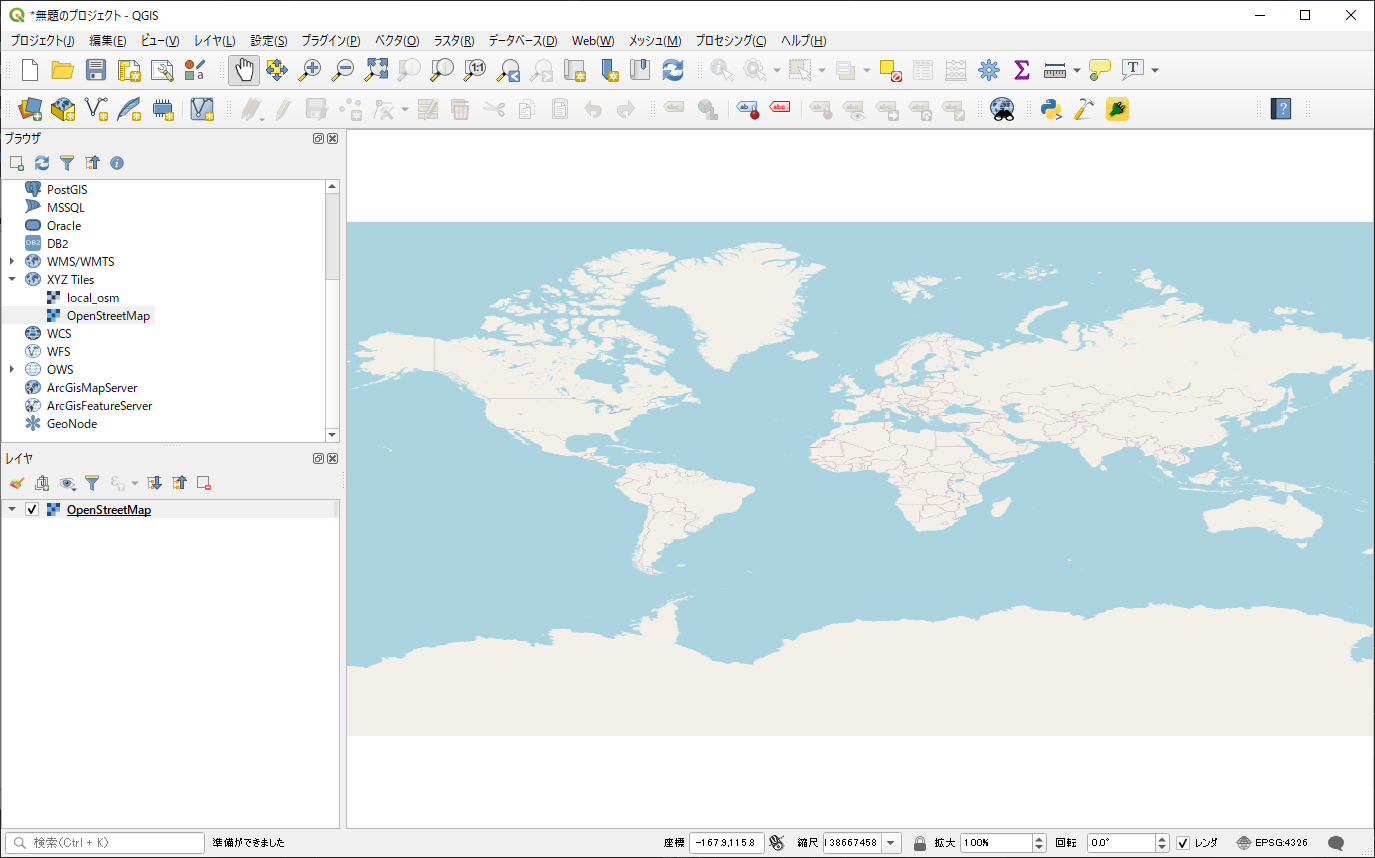
Task: Show map tips speech bubble
Action: pyautogui.click(x=1100, y=70)
